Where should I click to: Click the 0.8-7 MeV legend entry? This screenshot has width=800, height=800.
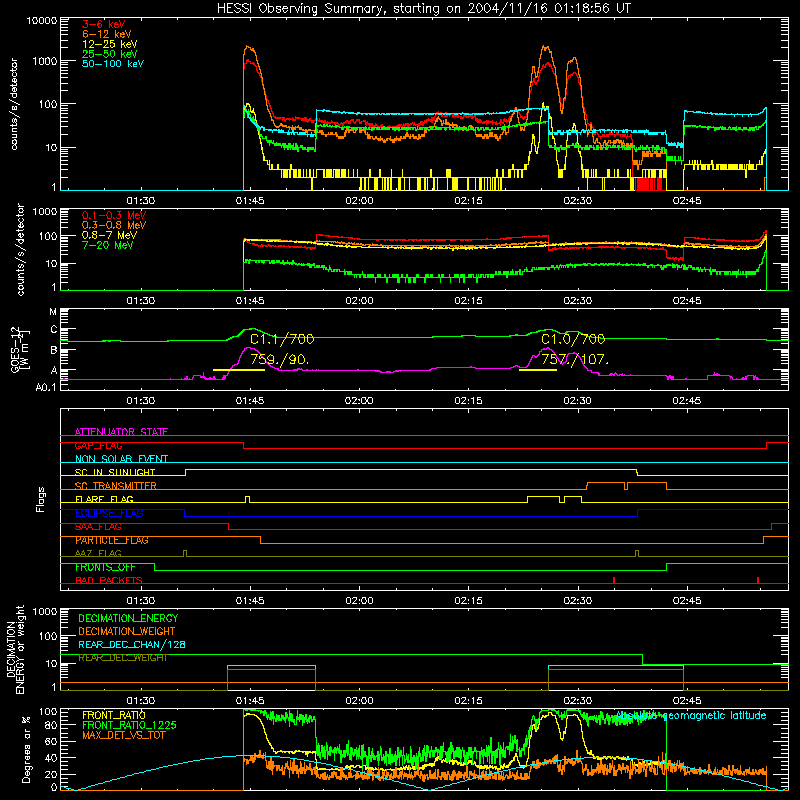point(110,235)
